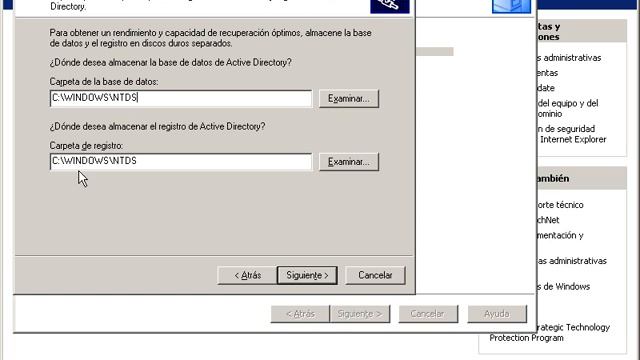This screenshot has width=640, height=360.
Task: Click the greyed Ayuda button in background window
Action: [x=497, y=314]
